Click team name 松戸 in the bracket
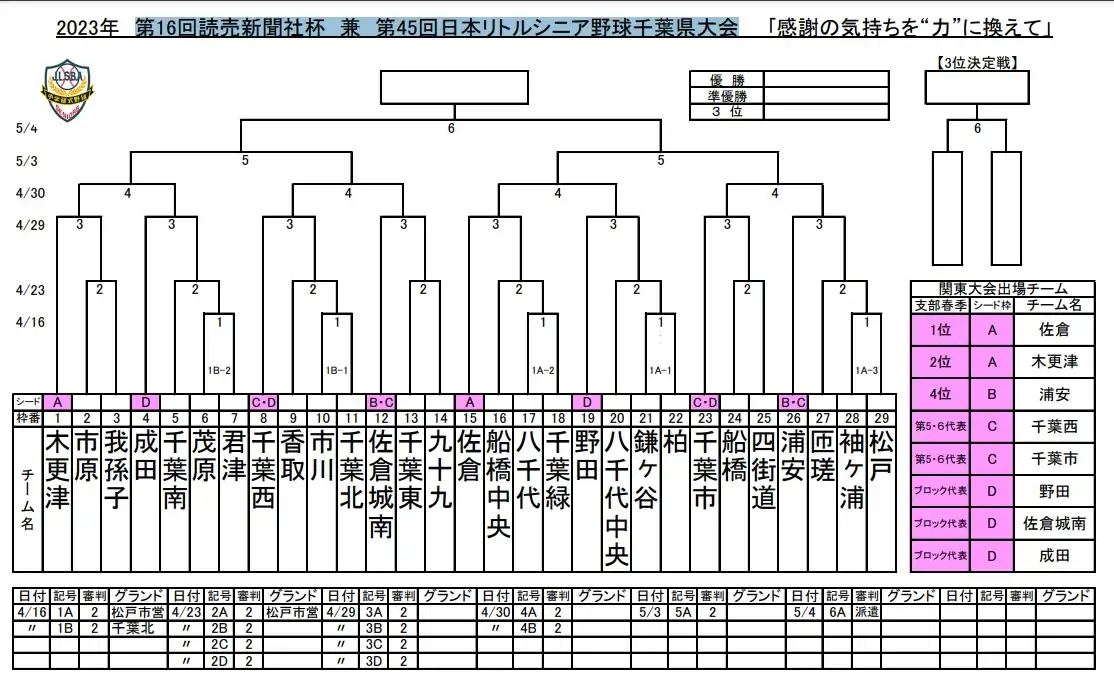Image resolution: width=1114 pixels, height=675 pixels. (x=881, y=455)
